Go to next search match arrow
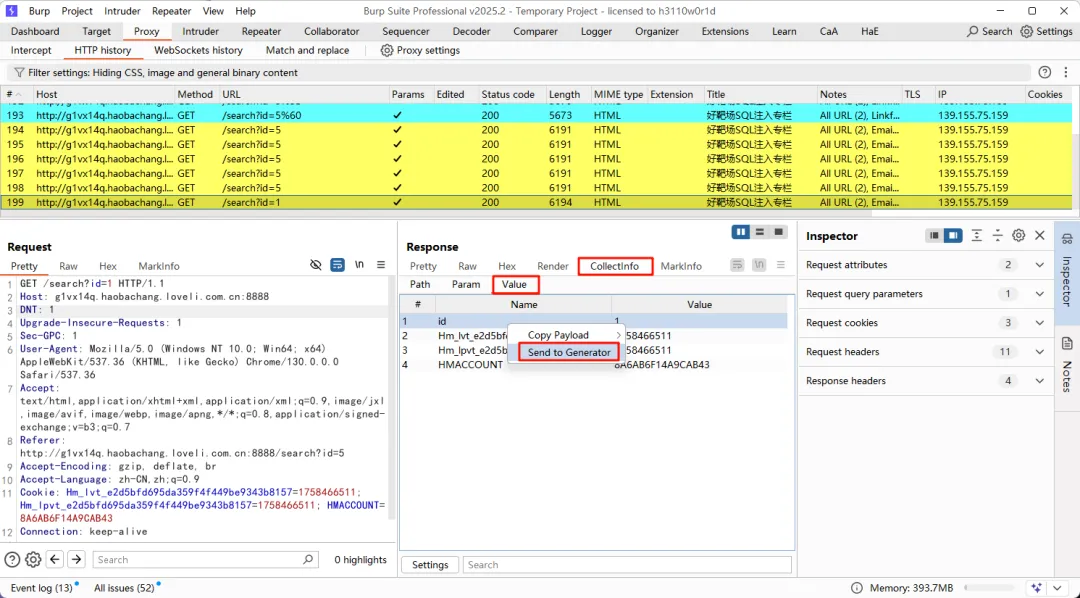Image resolution: width=1080 pixels, height=598 pixels. tap(76, 559)
